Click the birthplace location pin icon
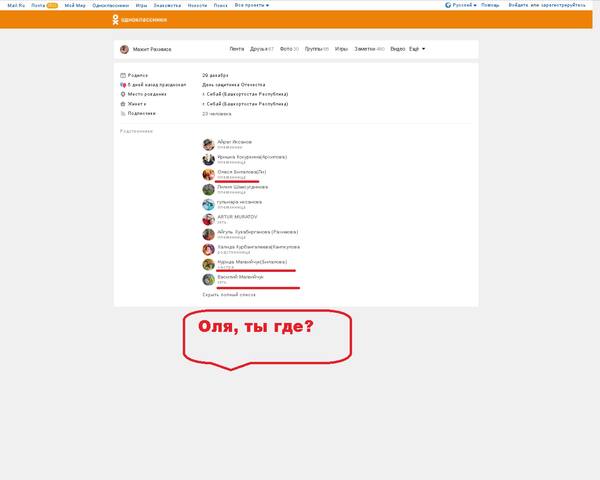 (123, 94)
